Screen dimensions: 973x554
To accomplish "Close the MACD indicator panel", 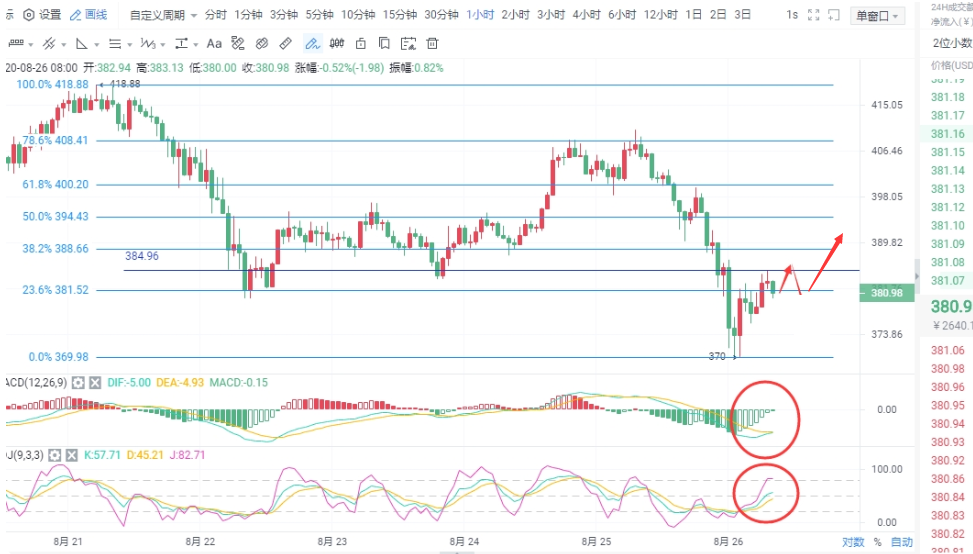I will tap(95, 383).
